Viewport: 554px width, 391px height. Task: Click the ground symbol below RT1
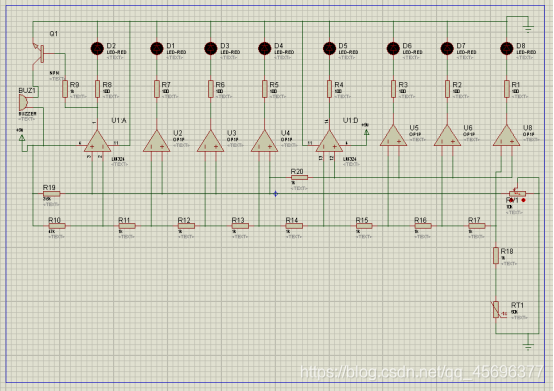tap(528, 347)
